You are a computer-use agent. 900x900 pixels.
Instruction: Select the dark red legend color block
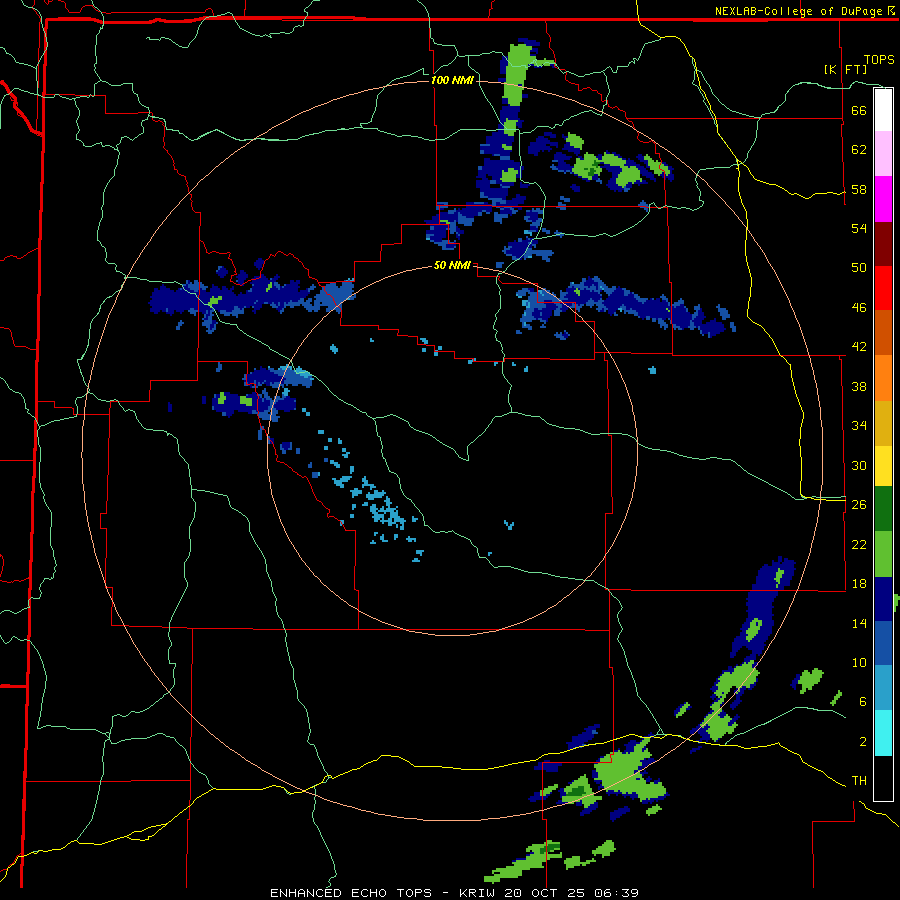click(x=883, y=244)
